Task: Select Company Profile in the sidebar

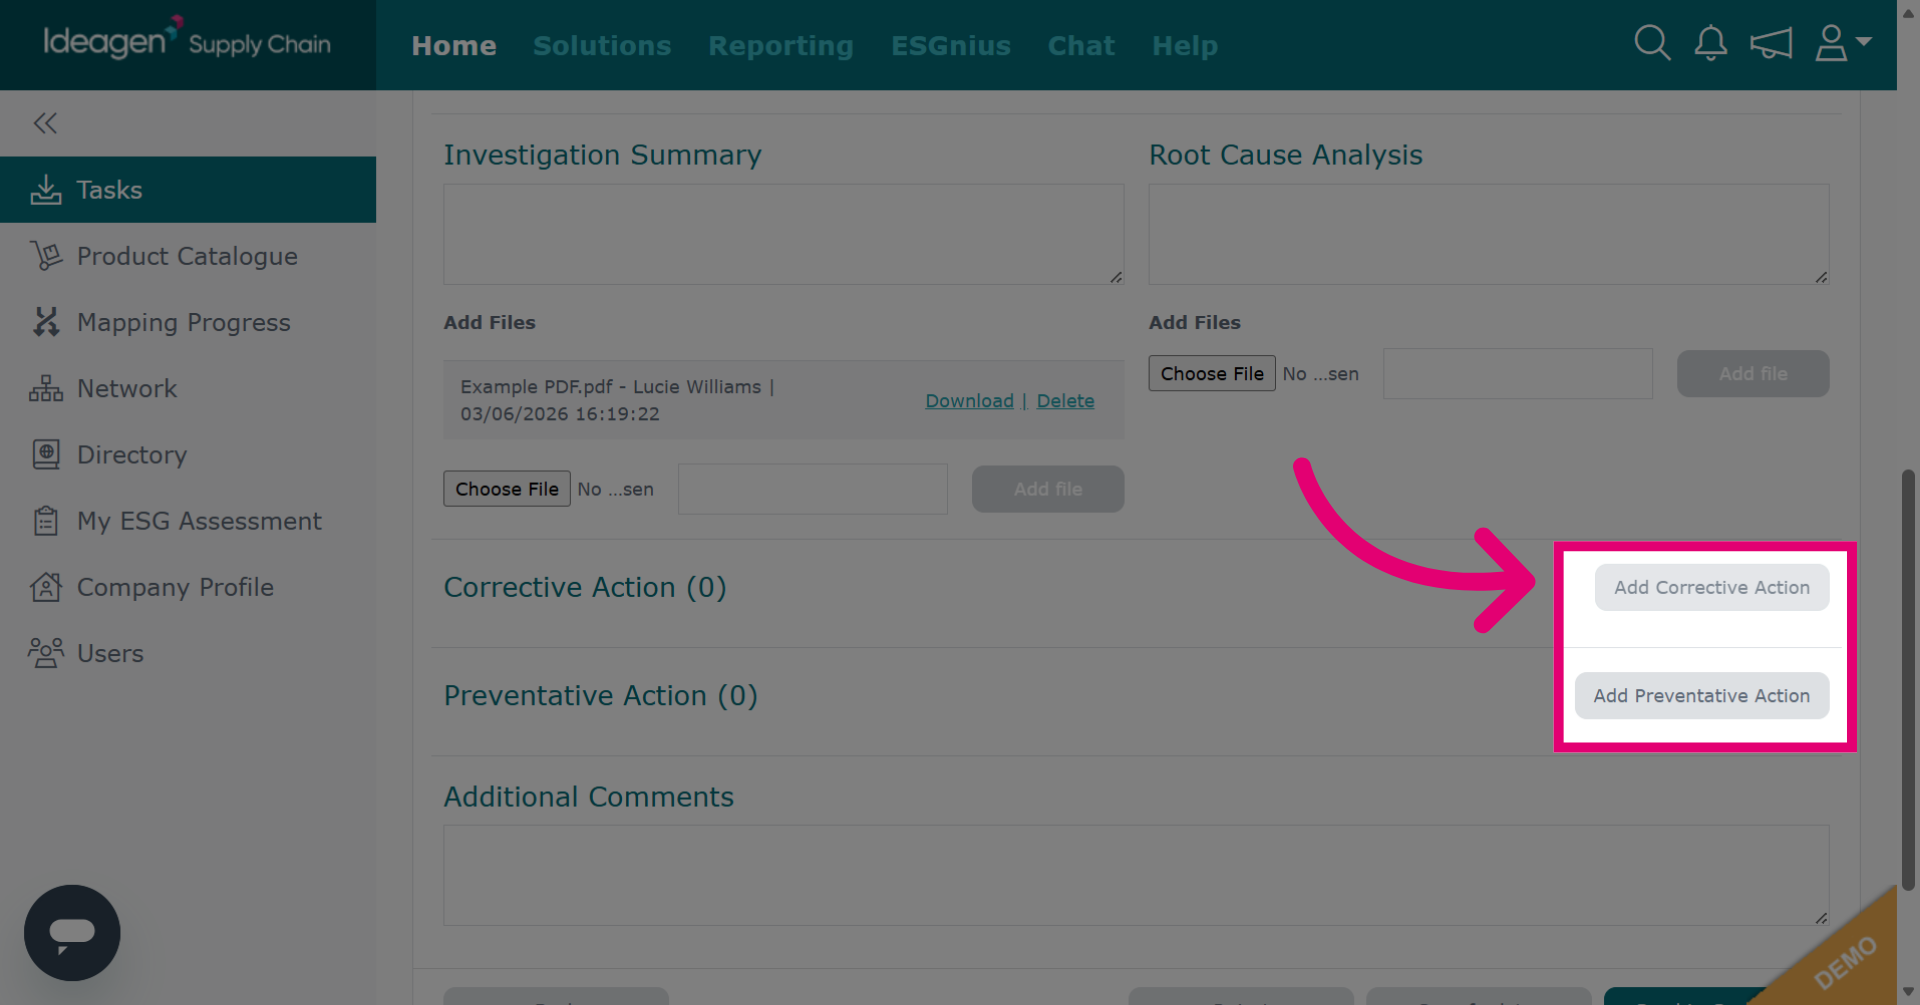Action: coord(188,587)
